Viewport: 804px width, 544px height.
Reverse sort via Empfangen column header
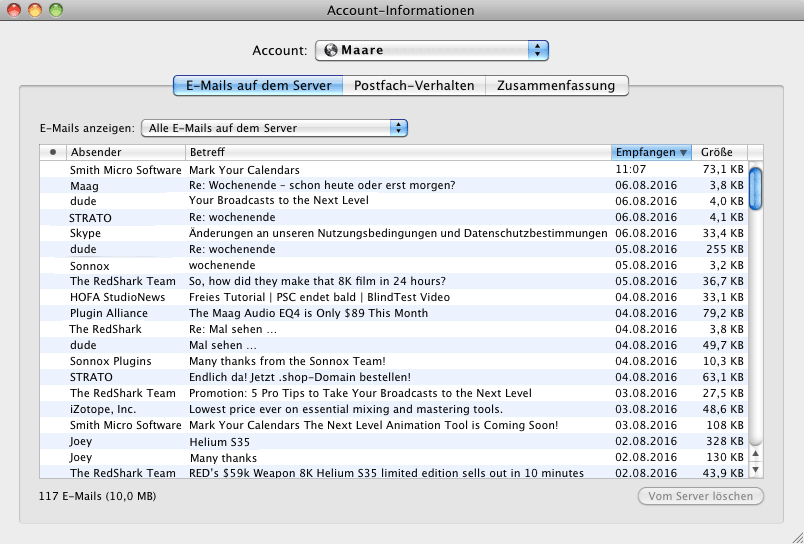coord(651,152)
